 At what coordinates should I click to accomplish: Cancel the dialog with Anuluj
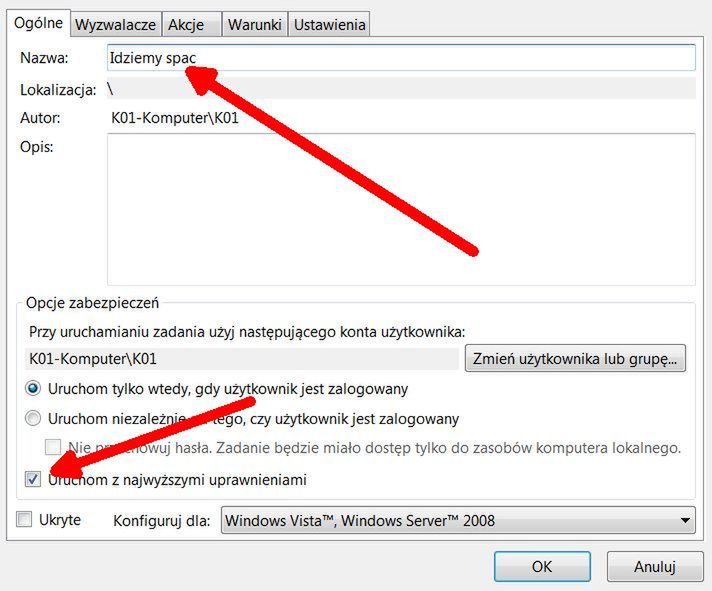655,566
